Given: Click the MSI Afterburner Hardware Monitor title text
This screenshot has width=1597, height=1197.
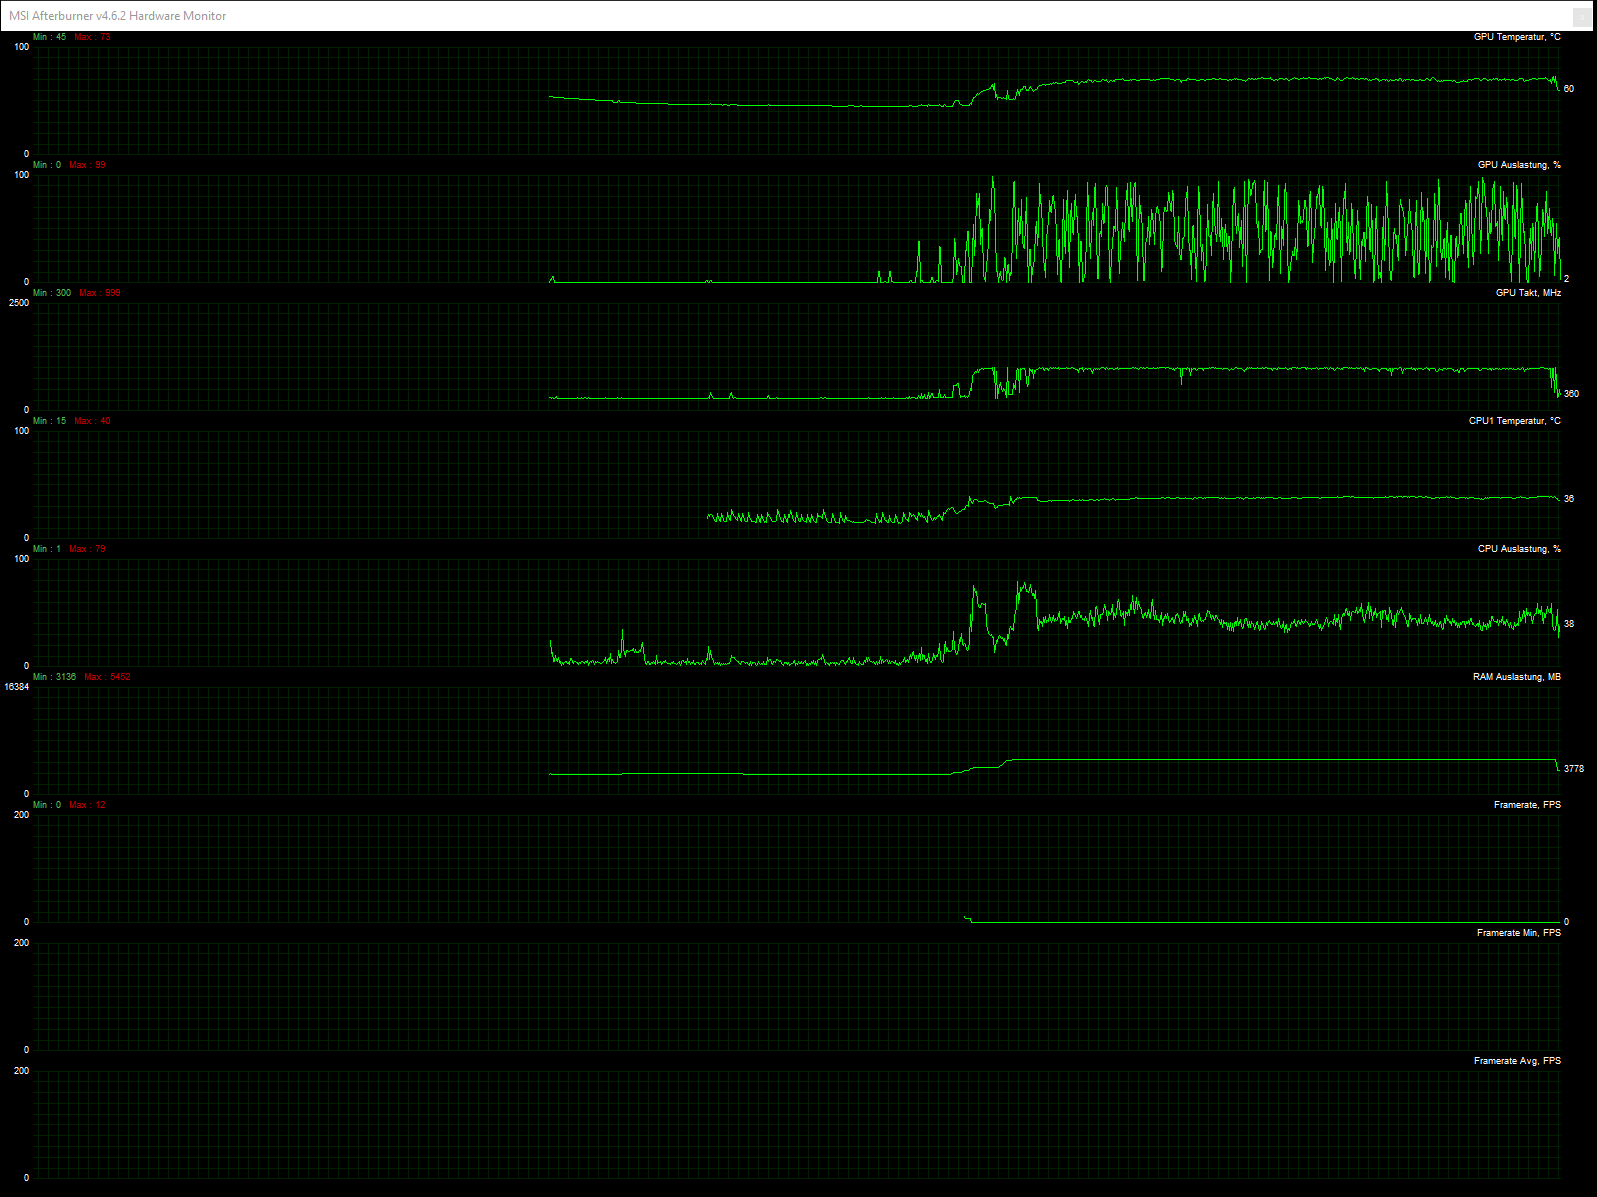Looking at the screenshot, I should click(x=118, y=16).
